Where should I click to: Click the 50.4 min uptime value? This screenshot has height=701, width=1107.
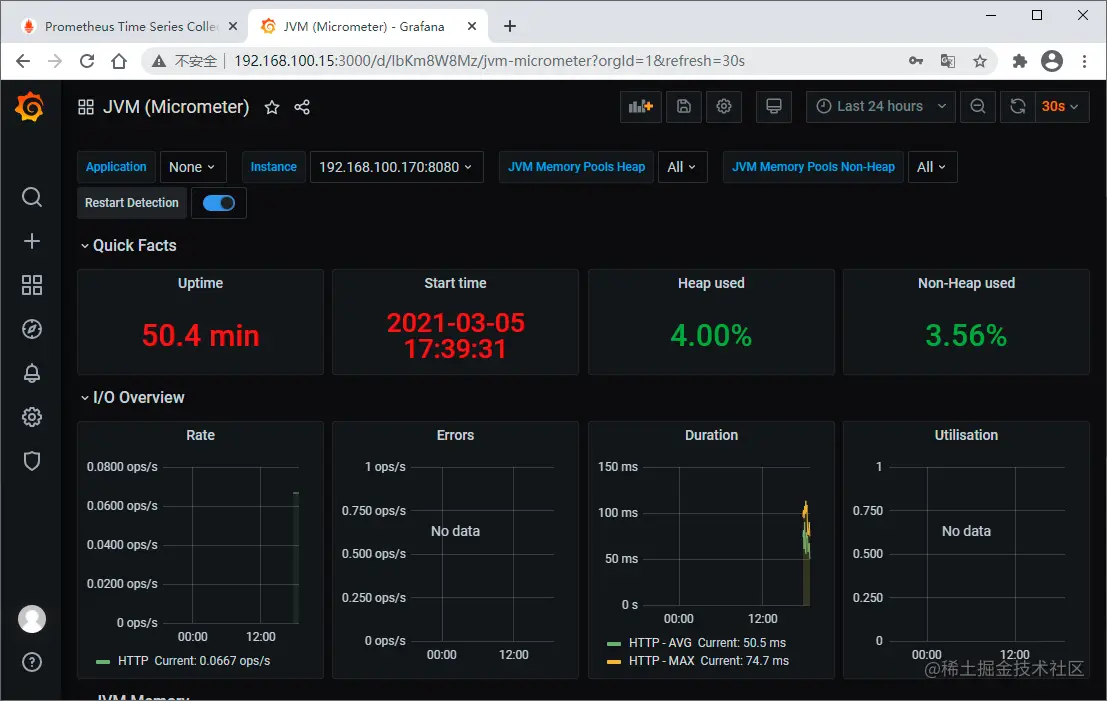[x=201, y=335]
